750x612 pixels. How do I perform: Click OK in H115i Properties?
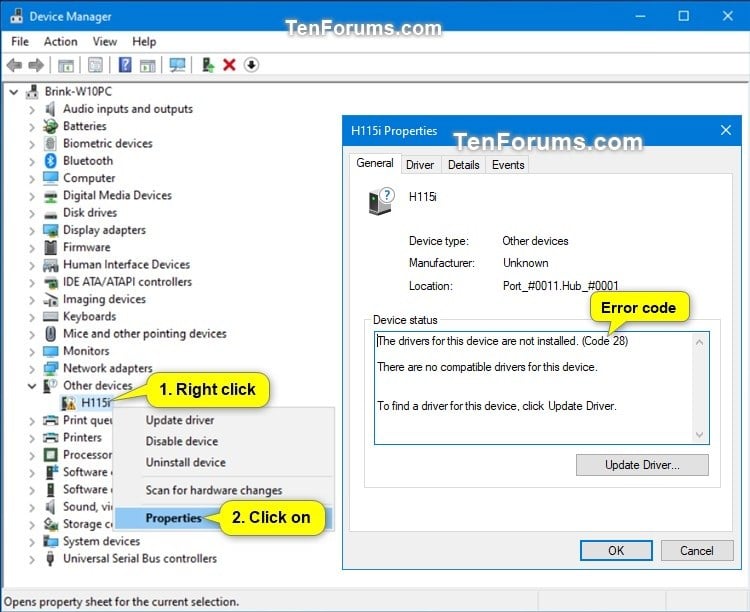(616, 551)
